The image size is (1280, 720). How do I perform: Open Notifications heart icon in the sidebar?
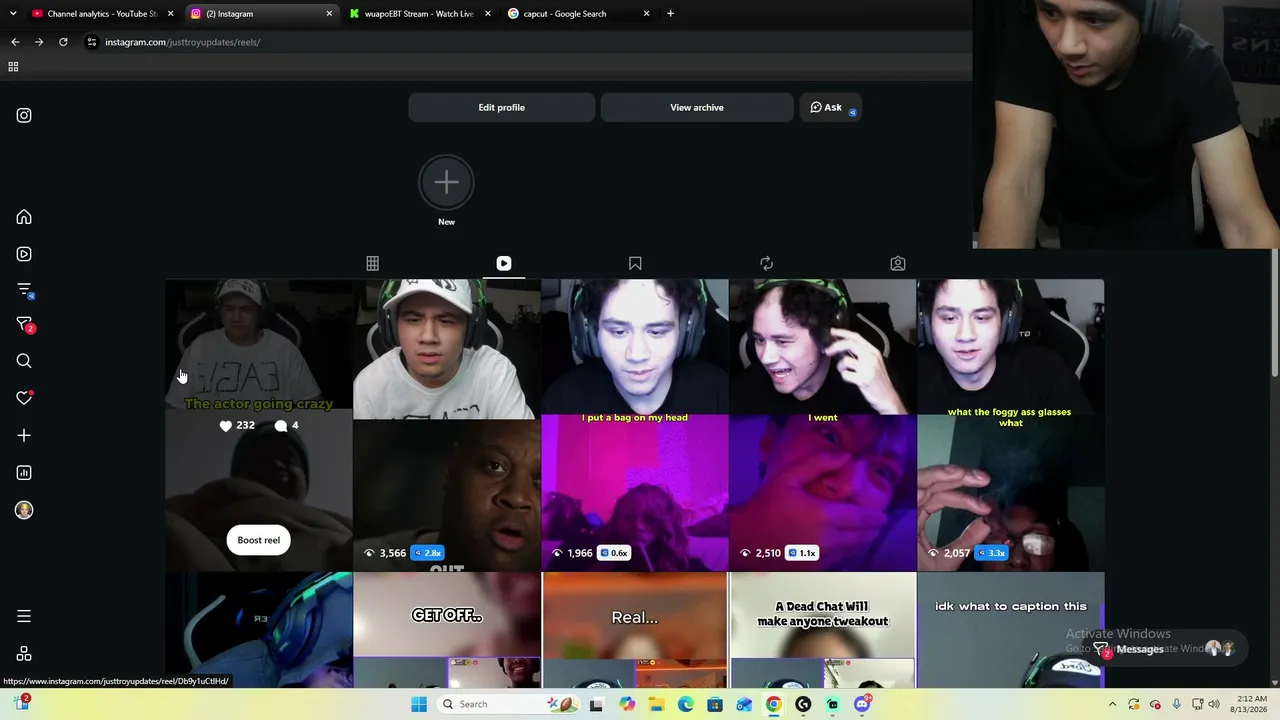click(24, 398)
